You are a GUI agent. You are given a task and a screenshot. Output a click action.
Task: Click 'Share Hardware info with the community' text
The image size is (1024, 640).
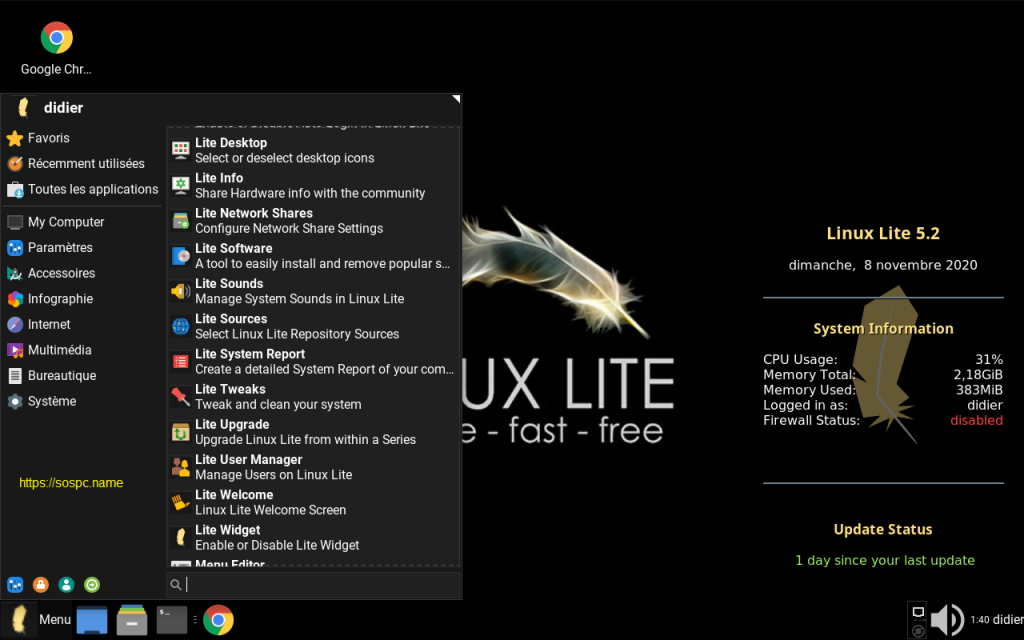pos(310,193)
